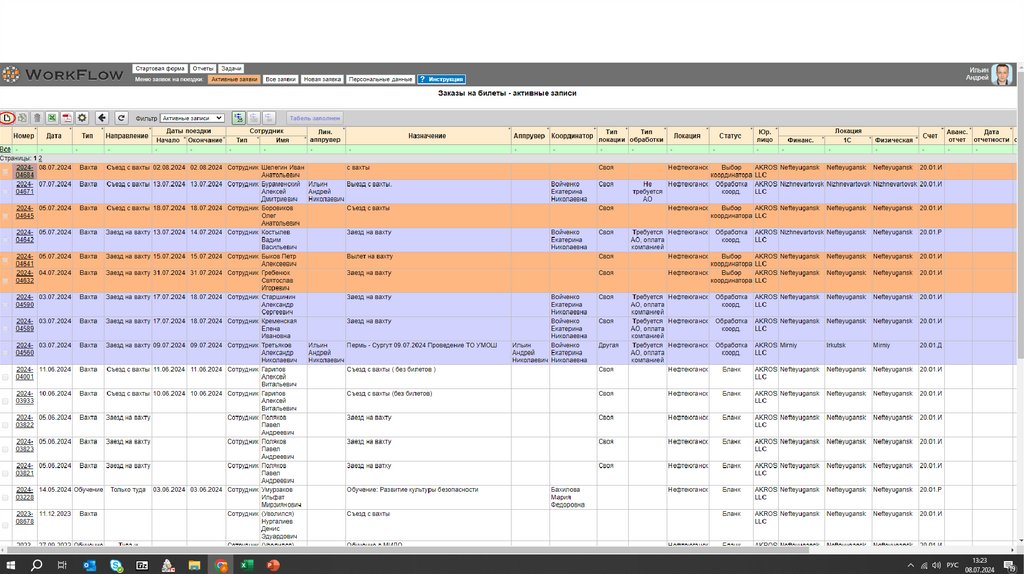The height and width of the screenshot is (574, 1024).
Task: Open order link 2024-04684
Action: click(x=24, y=171)
